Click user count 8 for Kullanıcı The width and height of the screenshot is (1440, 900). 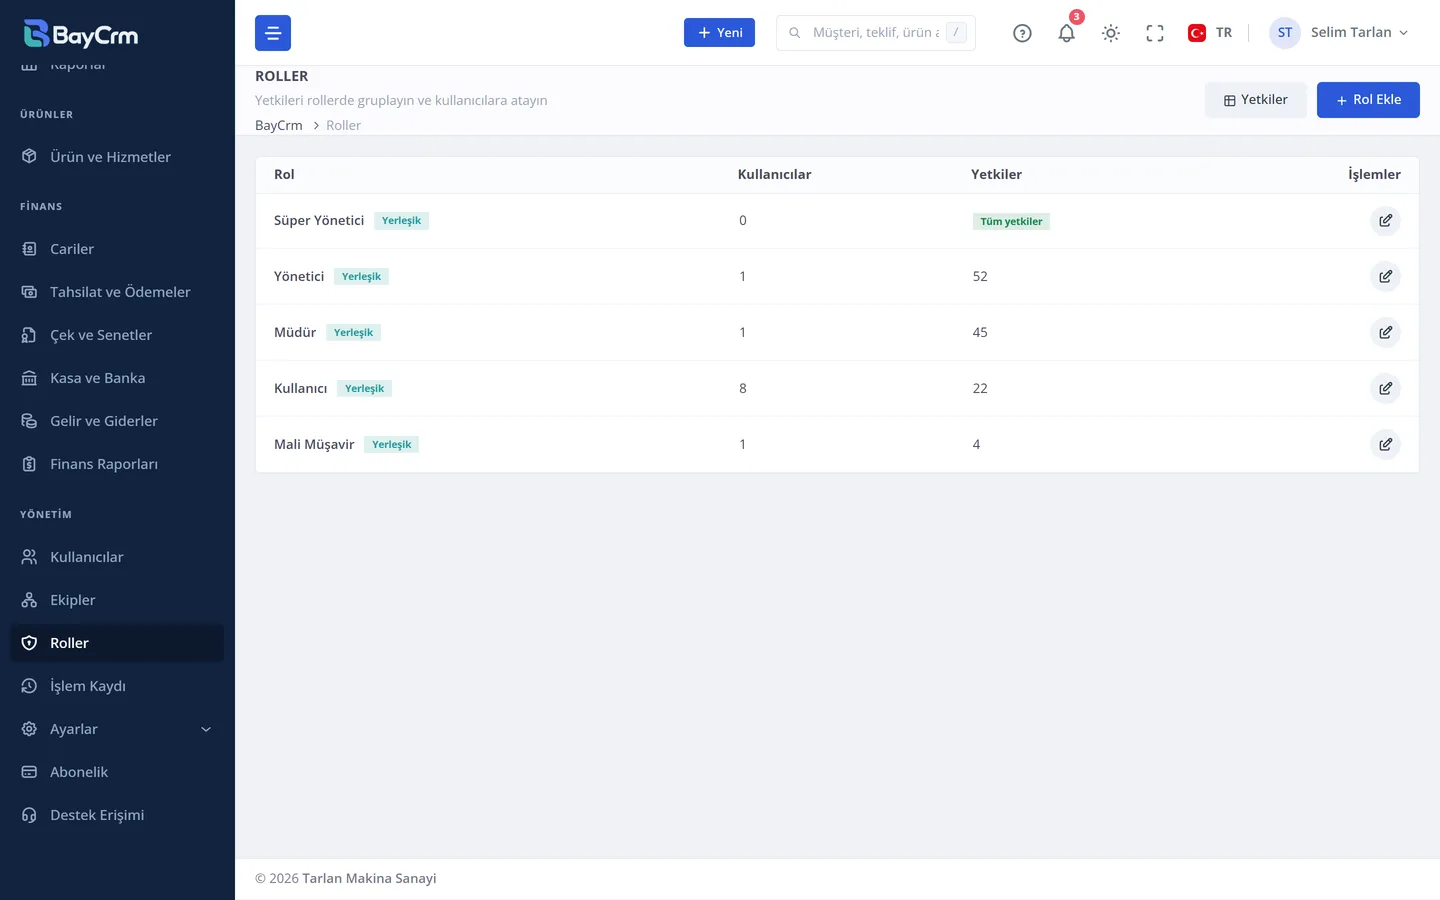tap(743, 389)
